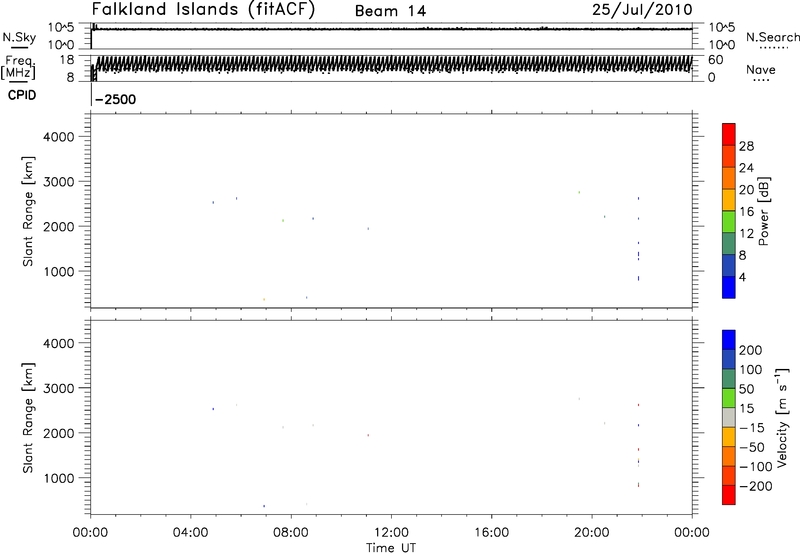This screenshot has width=800, height=554.
Task: Select the "Freq. [MHz]" axis label
Action: click(18, 68)
